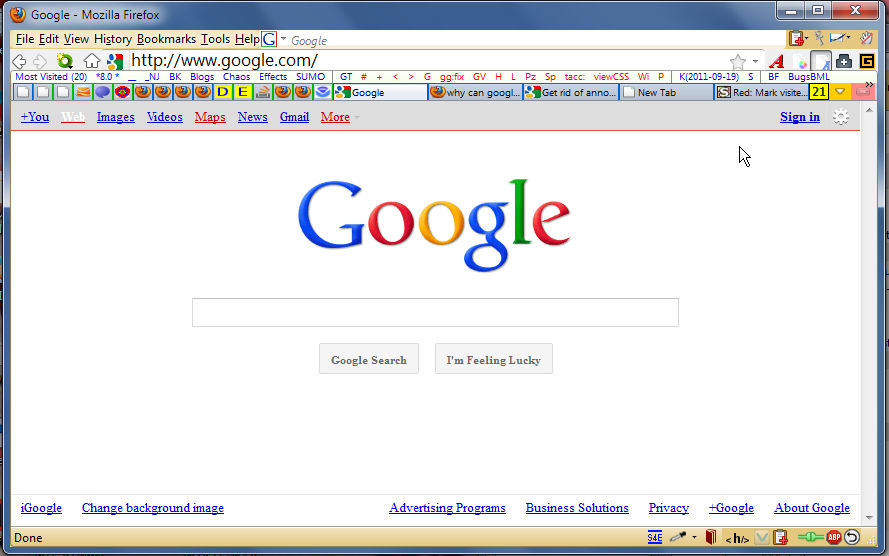889x556 pixels.
Task: Click the Google Search button
Action: pos(369,359)
